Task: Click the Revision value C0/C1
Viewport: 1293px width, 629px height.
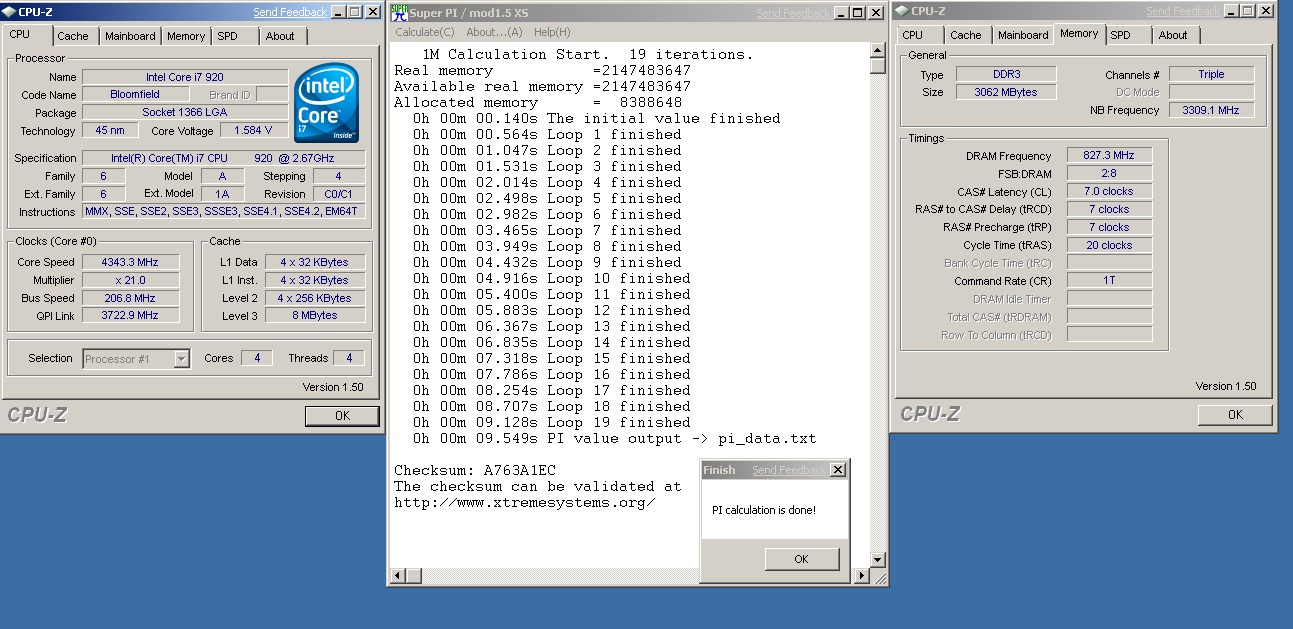Action: (339, 194)
